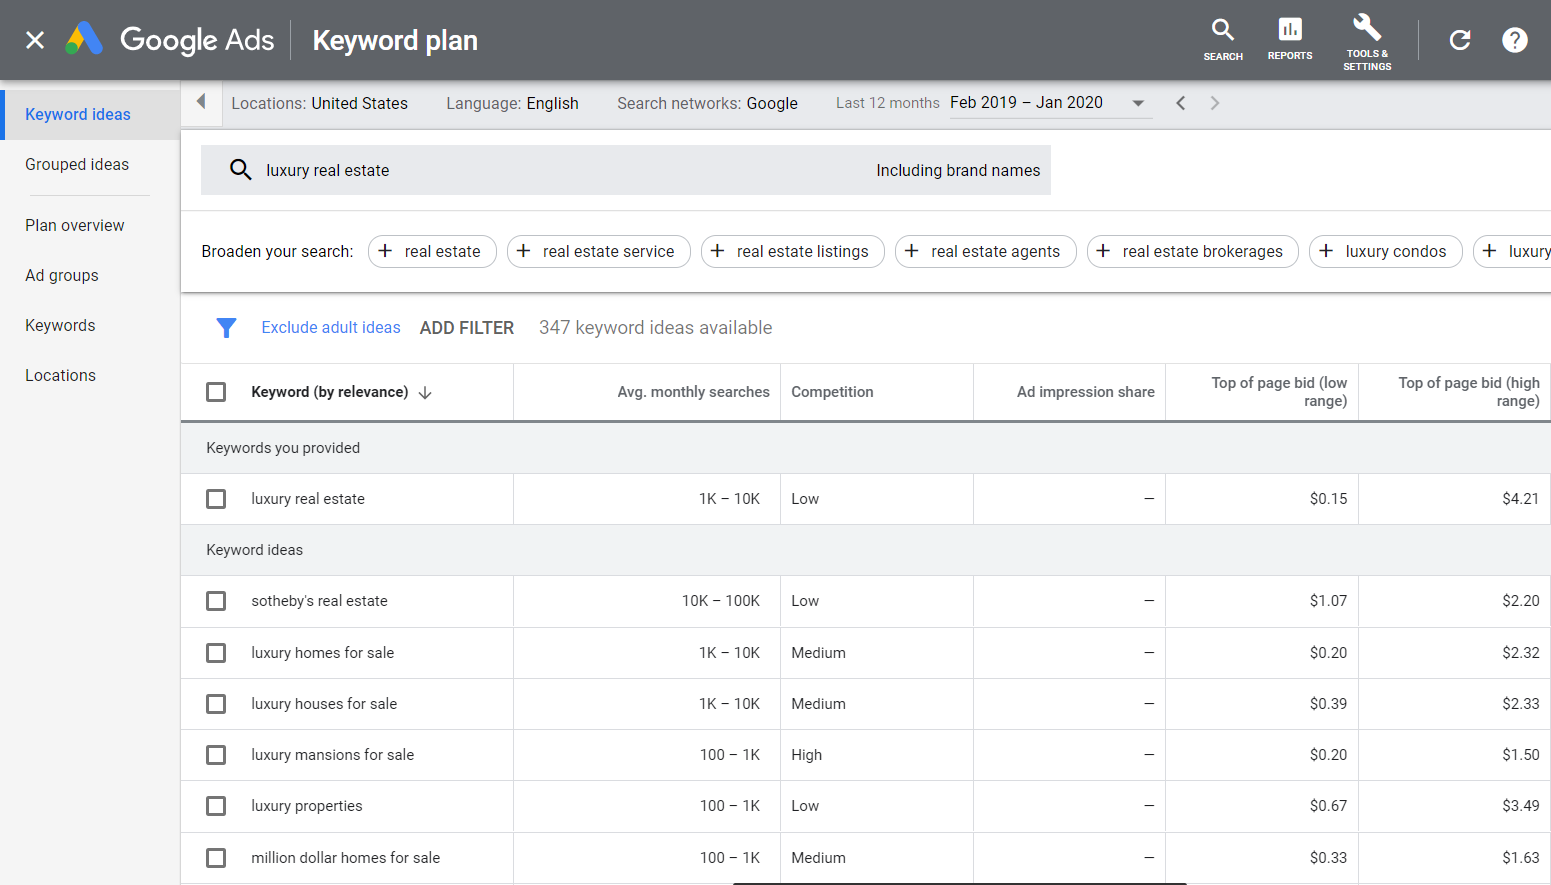Click 347 keyword ideas available text

[655, 327]
